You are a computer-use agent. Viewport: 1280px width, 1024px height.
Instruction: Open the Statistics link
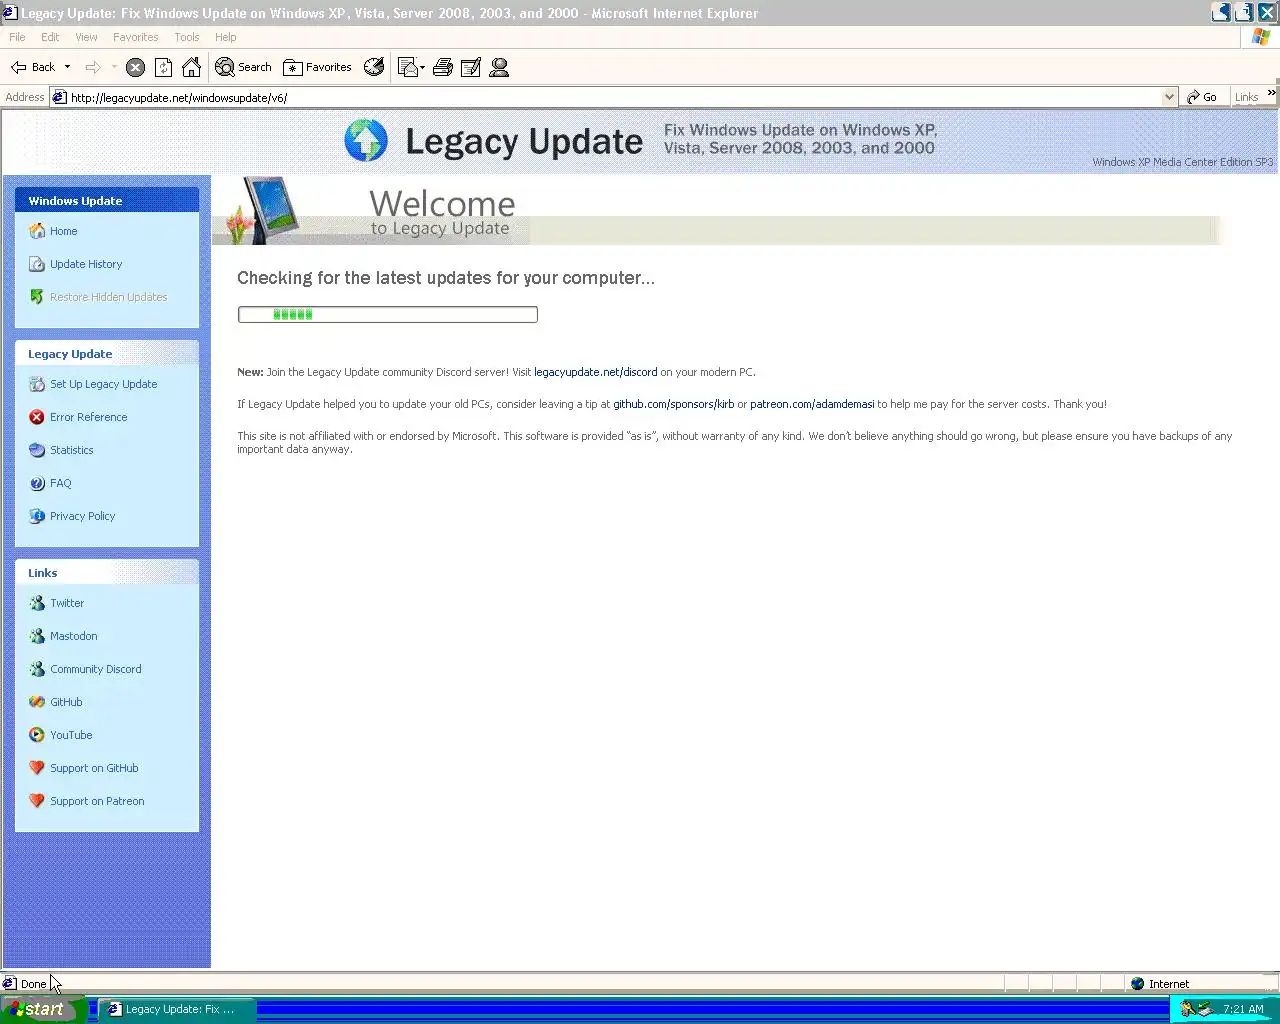click(x=71, y=450)
